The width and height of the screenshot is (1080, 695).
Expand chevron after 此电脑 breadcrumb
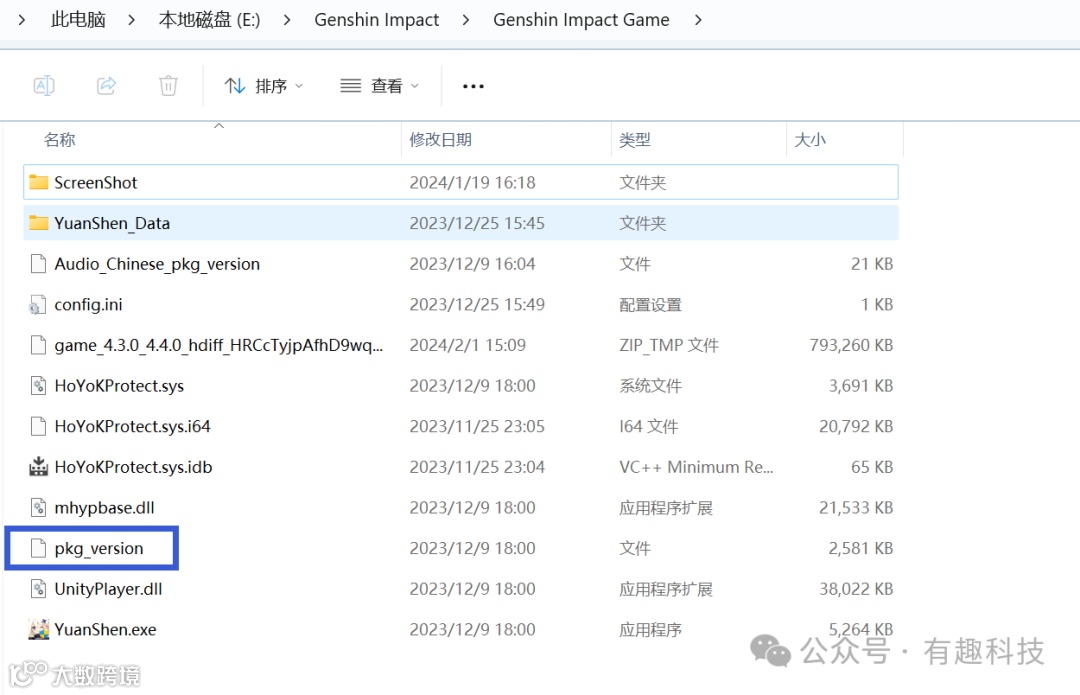pyautogui.click(x=132, y=20)
